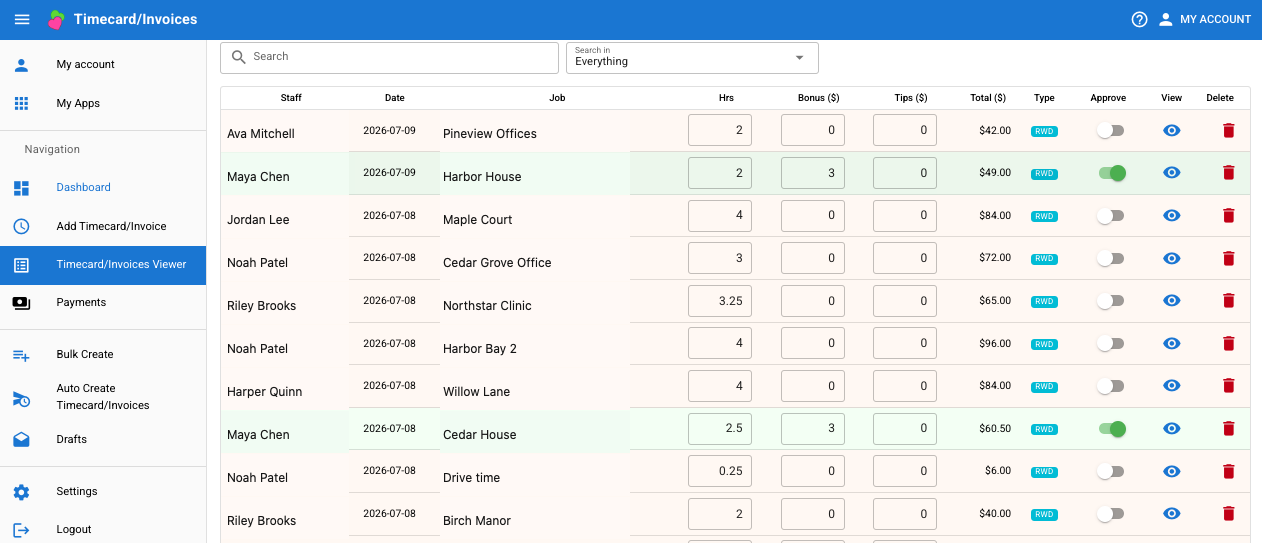This screenshot has height=543, width=1262.
Task: View Maya Chen Harbor House timecard
Action: (1172, 173)
